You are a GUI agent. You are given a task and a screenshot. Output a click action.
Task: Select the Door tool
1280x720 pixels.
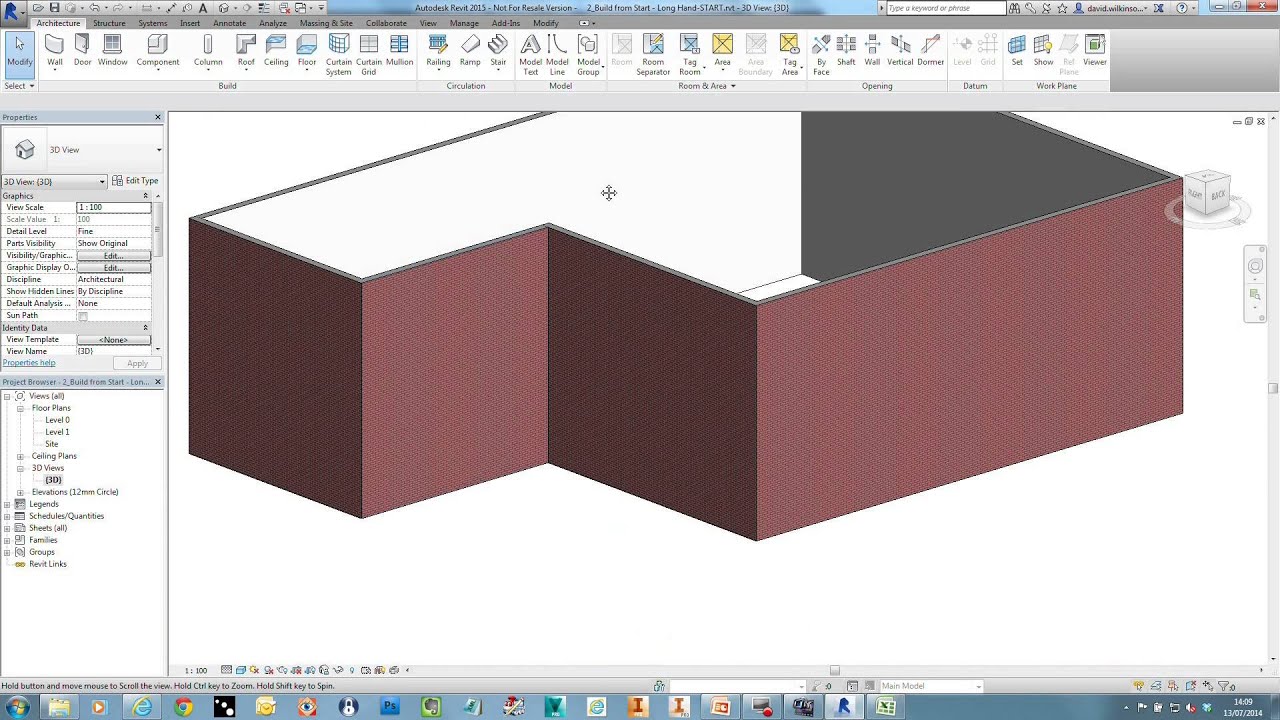click(x=82, y=52)
